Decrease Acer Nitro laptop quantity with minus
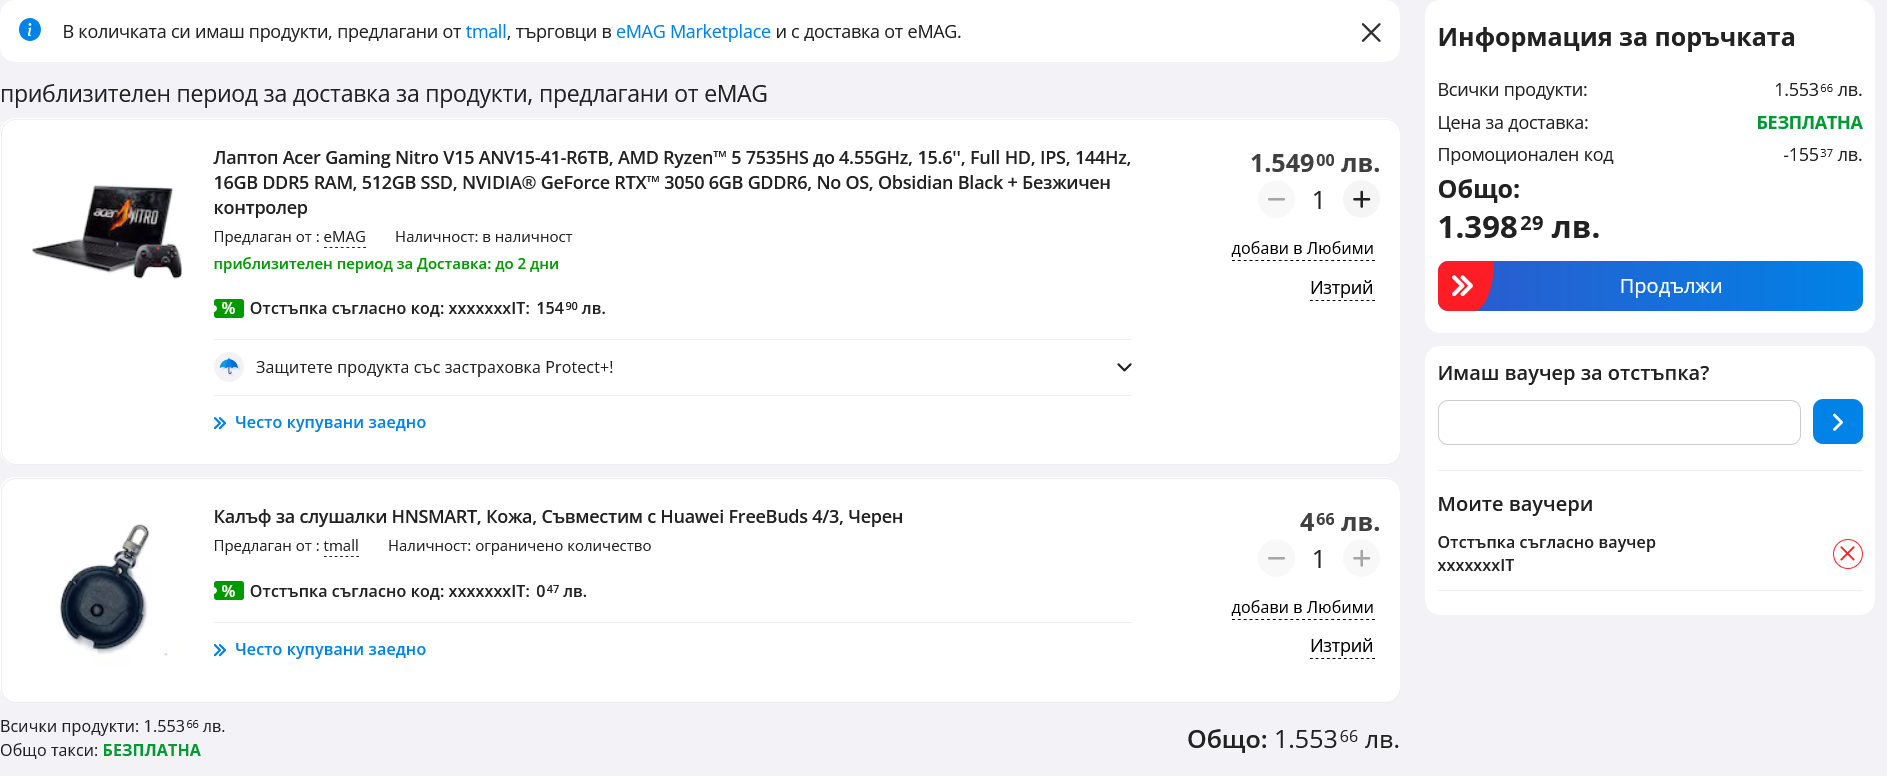This screenshot has height=776, width=1887. 1276,200
